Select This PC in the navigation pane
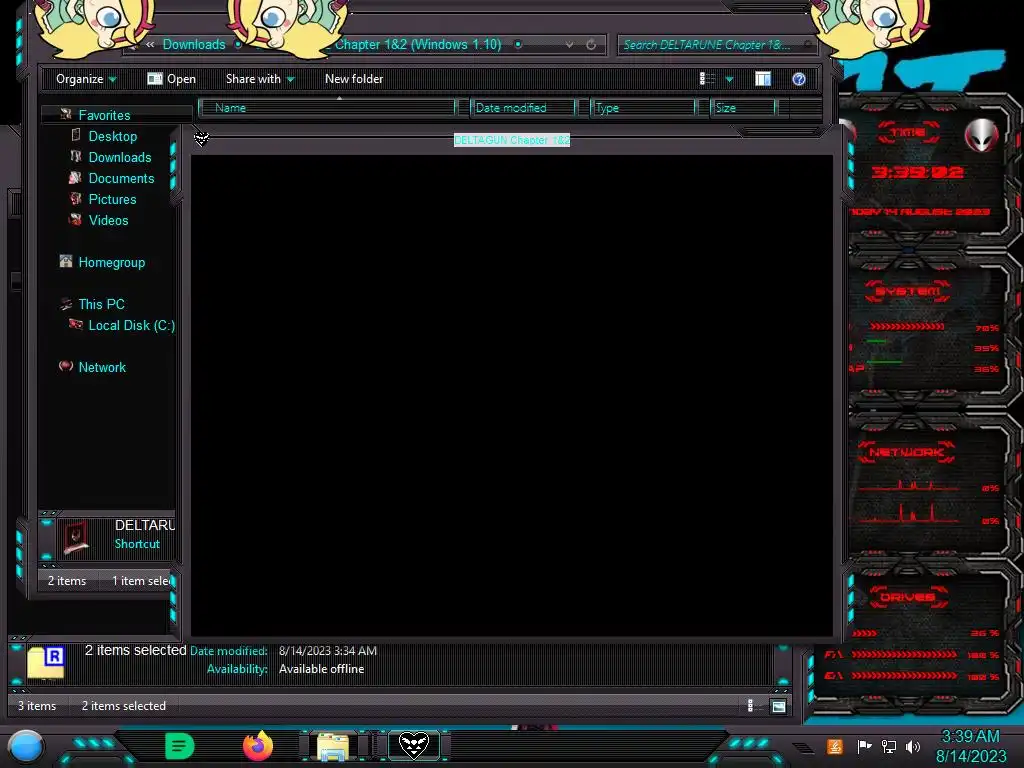 click(x=101, y=304)
